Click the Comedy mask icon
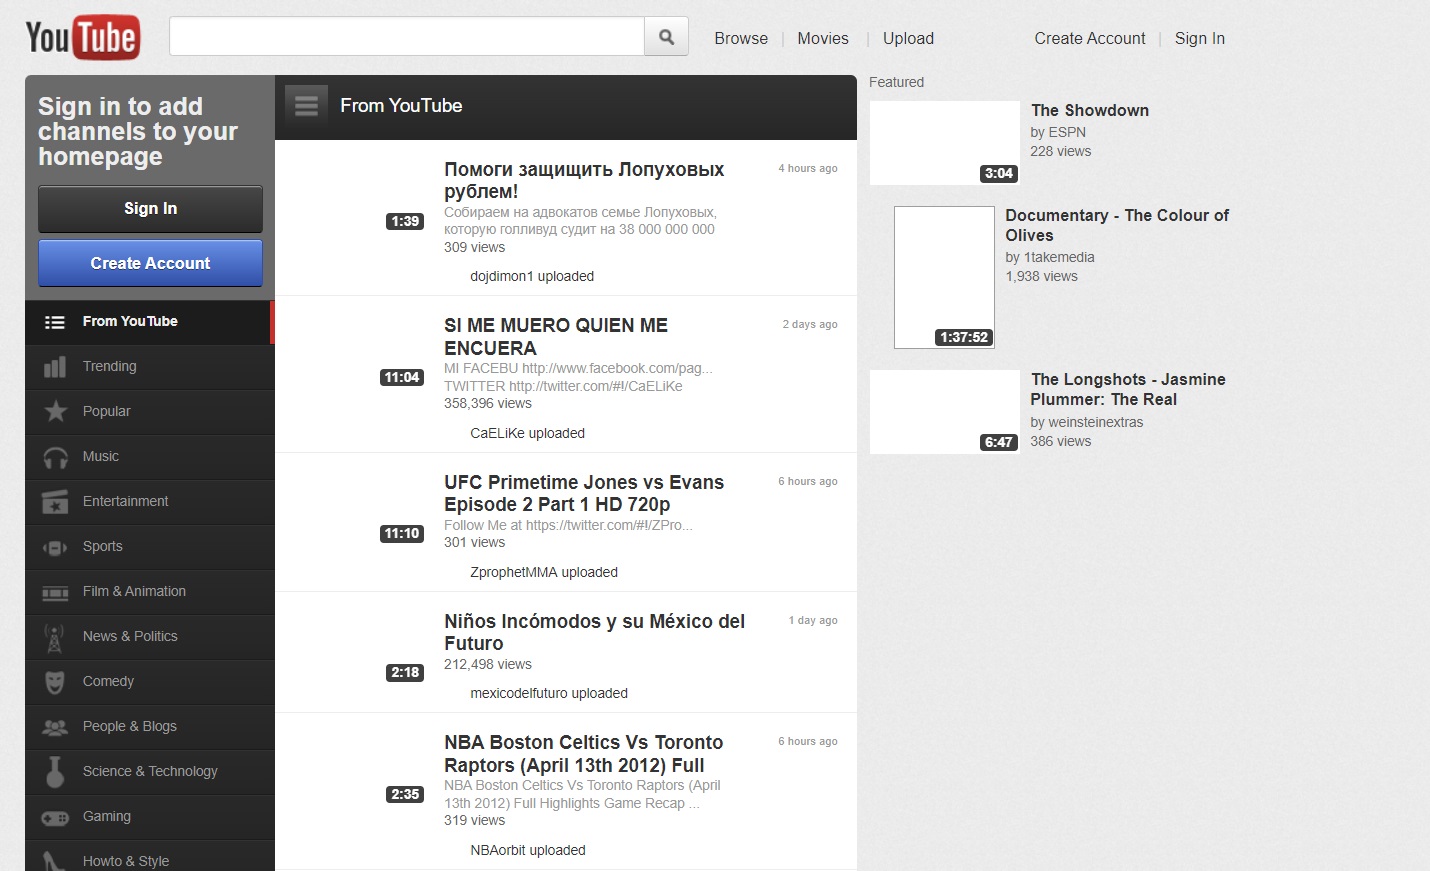 (55, 682)
